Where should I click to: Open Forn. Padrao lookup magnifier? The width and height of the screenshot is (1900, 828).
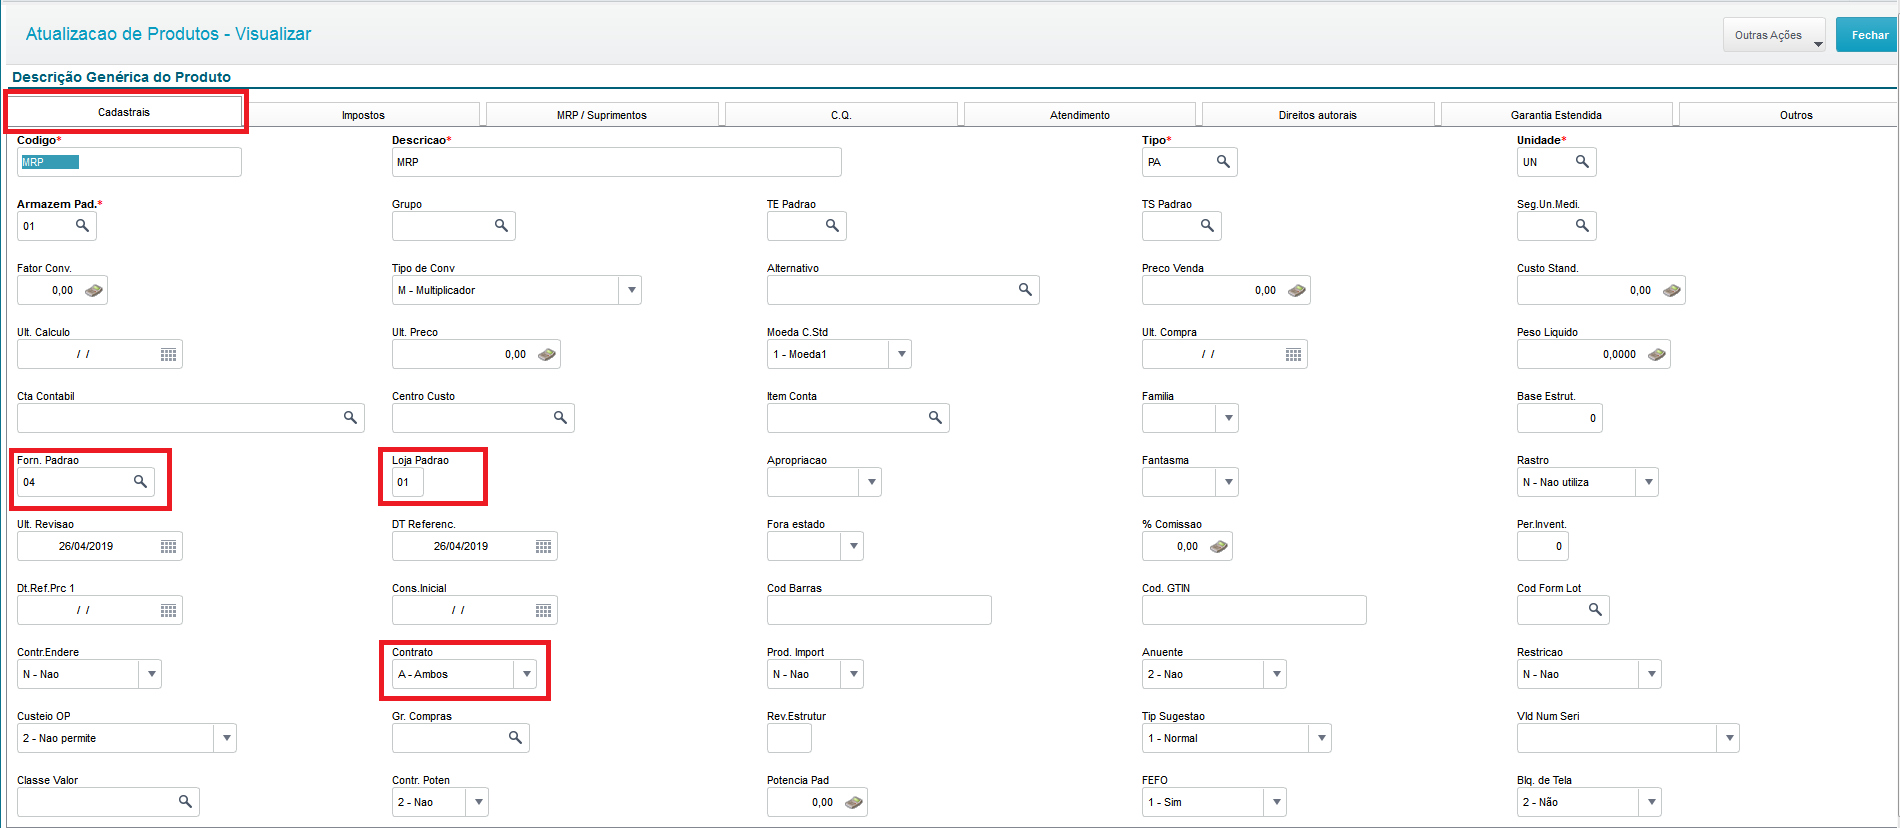140,482
